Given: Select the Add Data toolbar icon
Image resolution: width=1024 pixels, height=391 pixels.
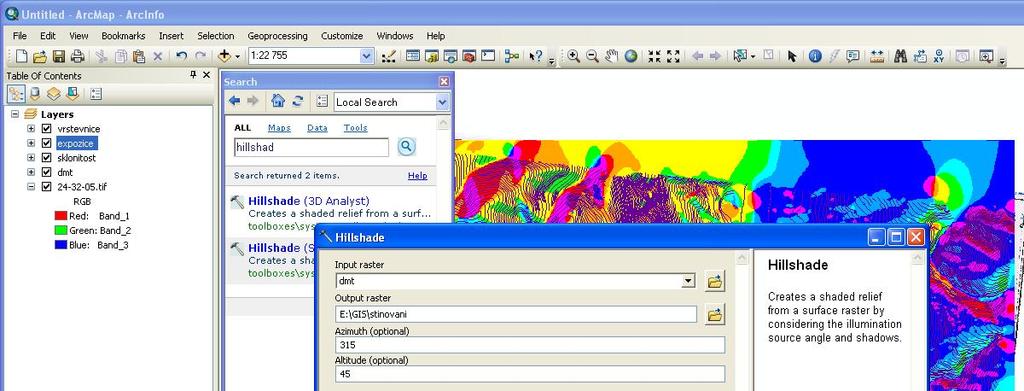Looking at the screenshot, I should 225,56.
